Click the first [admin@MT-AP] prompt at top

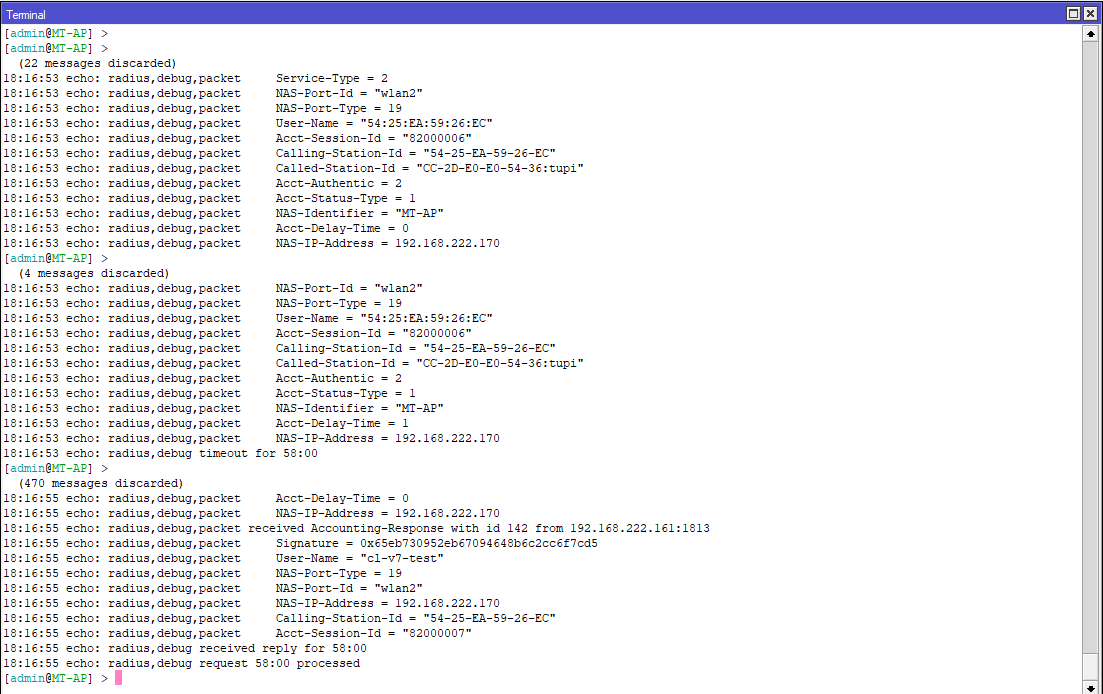click(56, 34)
